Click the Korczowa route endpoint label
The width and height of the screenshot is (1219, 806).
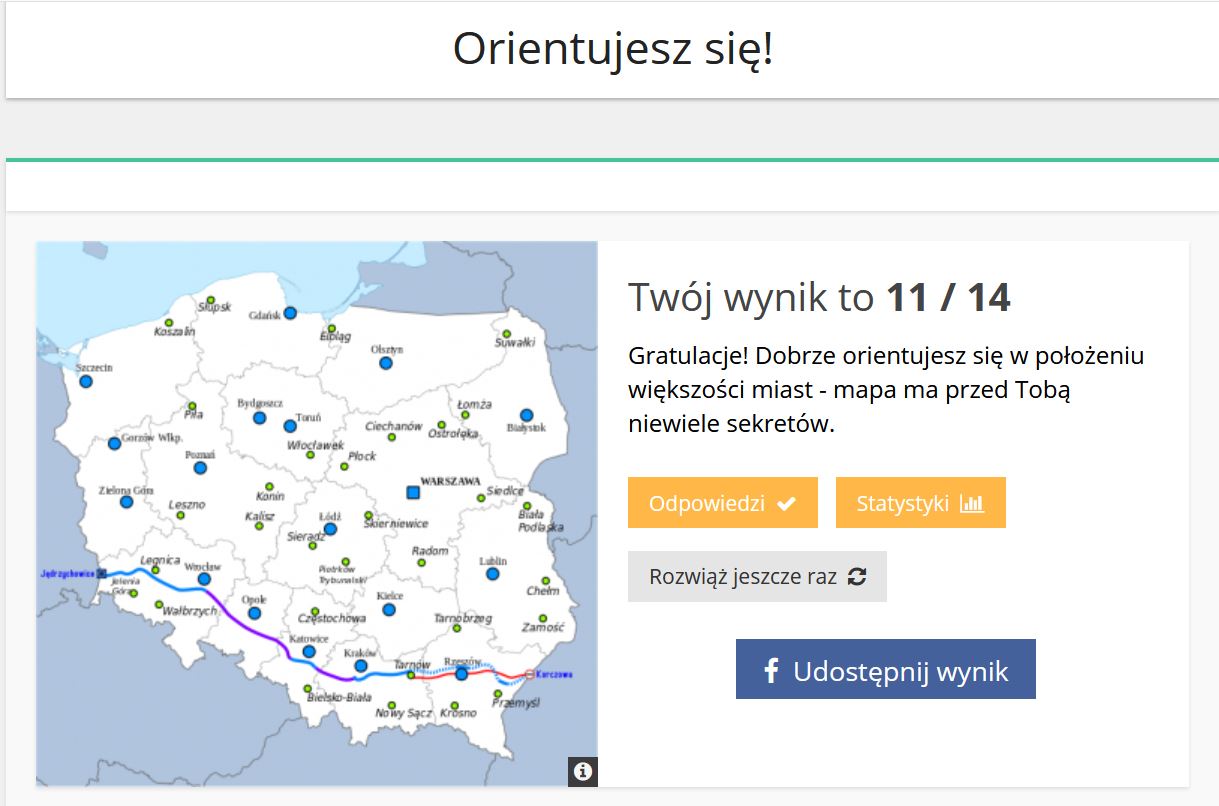pos(555,674)
